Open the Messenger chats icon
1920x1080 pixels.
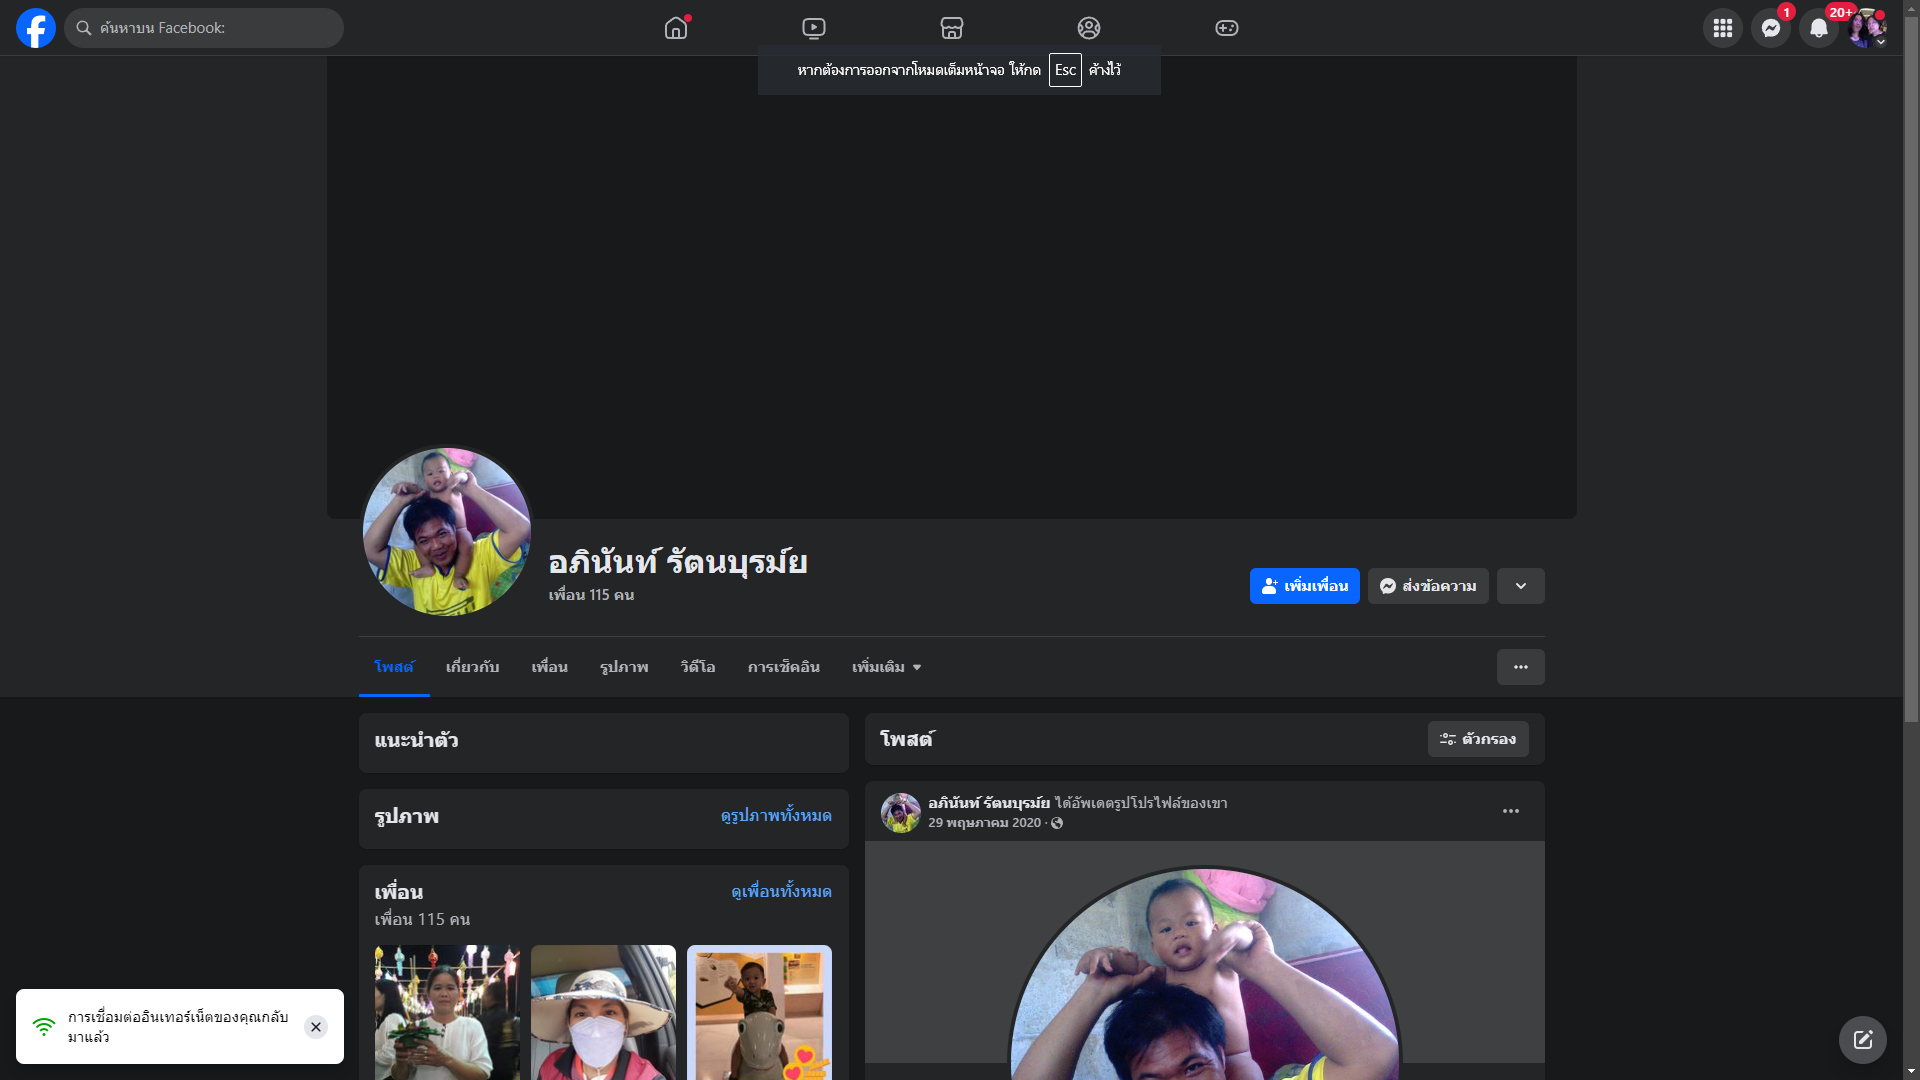pos(1771,28)
